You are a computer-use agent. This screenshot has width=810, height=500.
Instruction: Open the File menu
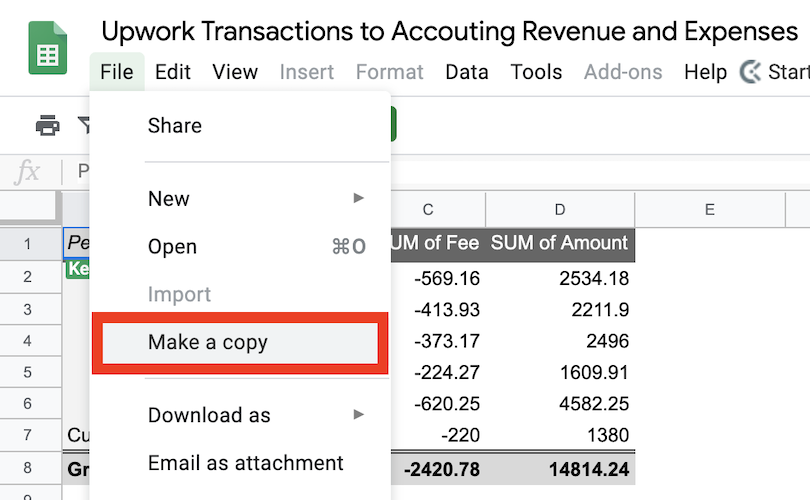tap(117, 72)
